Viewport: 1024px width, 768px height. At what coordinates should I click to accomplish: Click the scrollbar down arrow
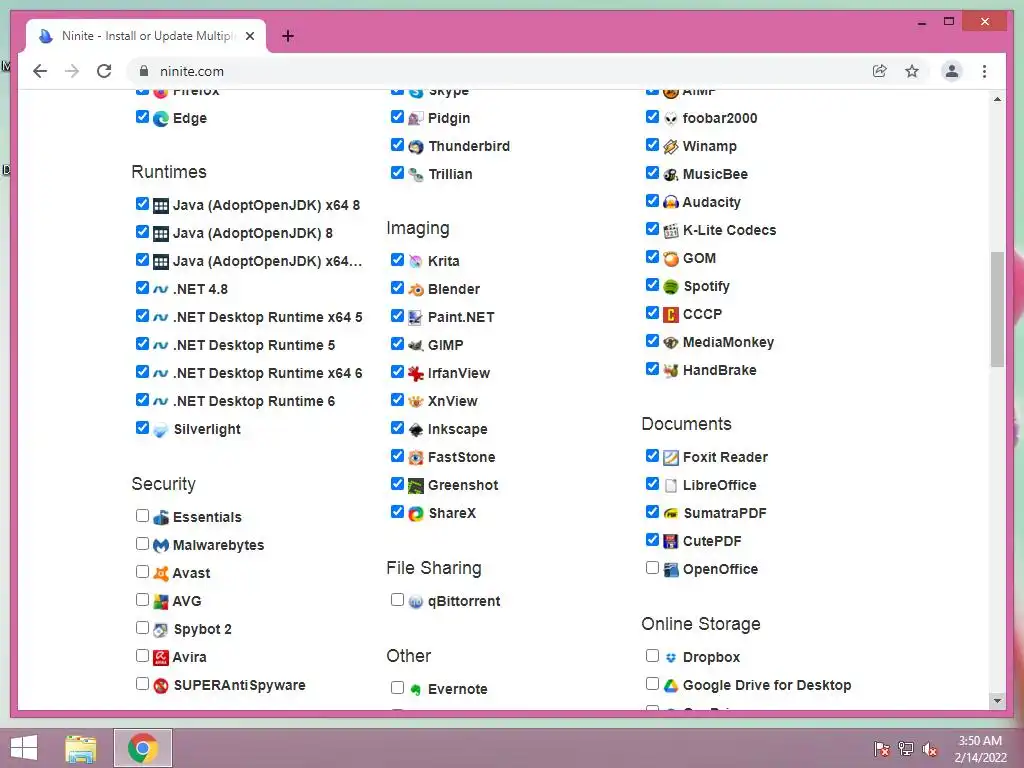coord(997,701)
